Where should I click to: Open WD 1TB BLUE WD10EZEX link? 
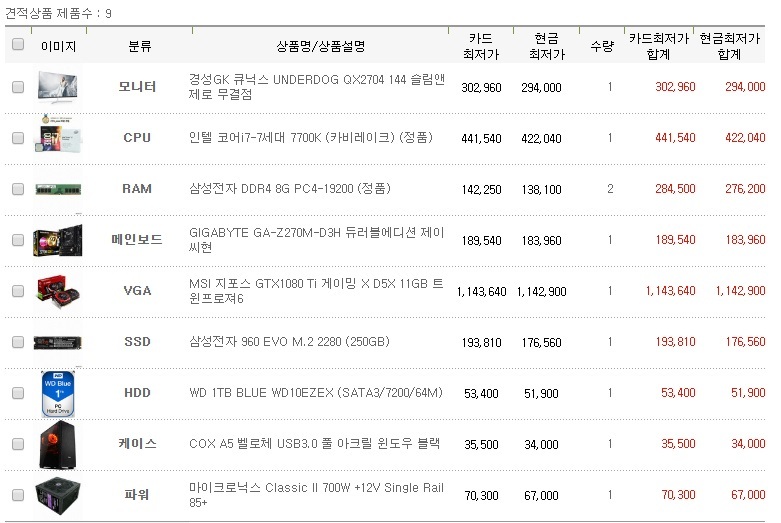coord(316,393)
